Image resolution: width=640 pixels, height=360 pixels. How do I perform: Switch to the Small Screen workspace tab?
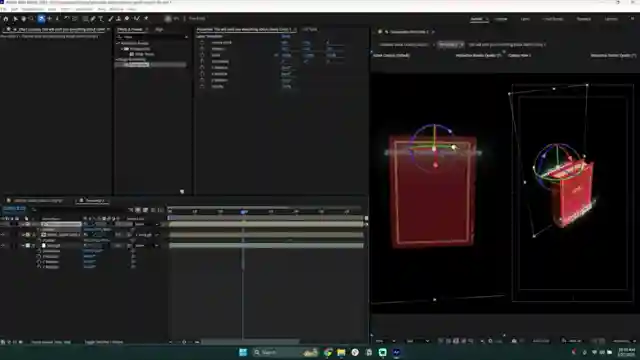coord(553,19)
